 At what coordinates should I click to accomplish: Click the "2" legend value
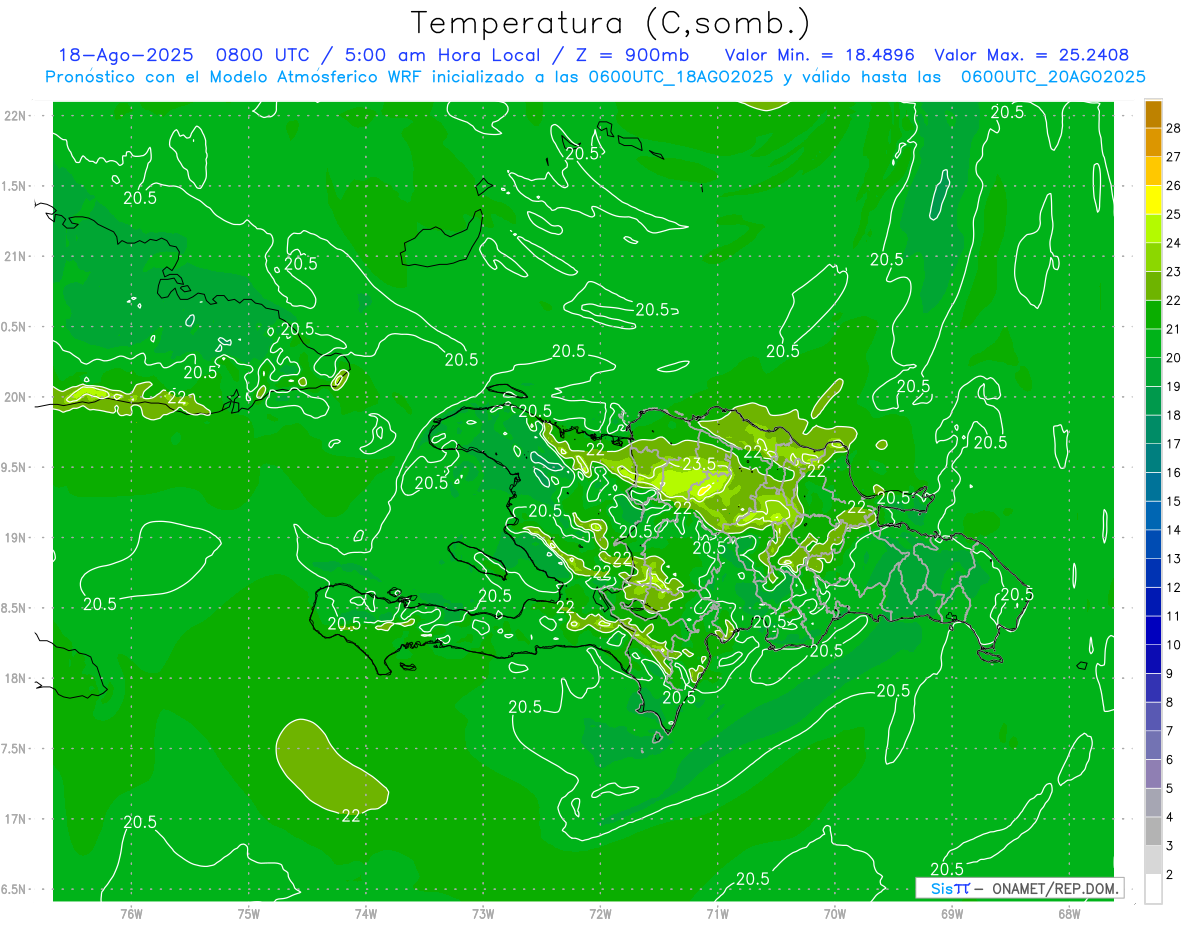1169,875
